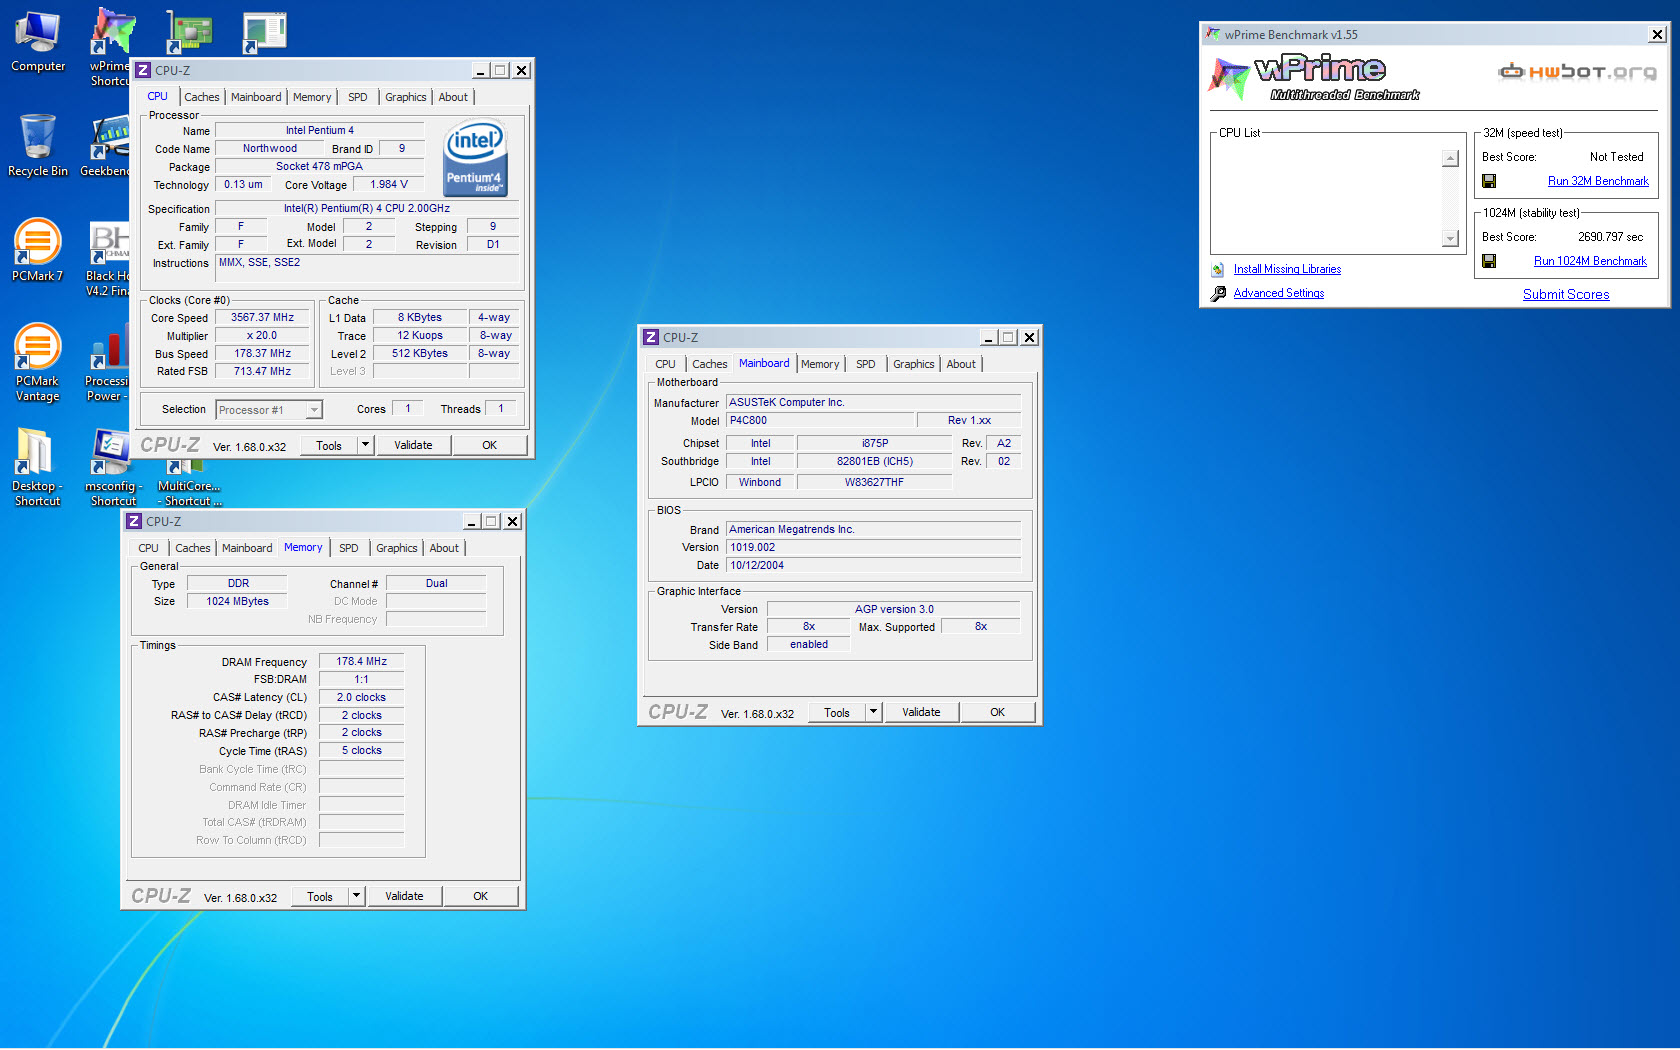Click the CPU List scroll down arrow
The image size is (1680, 1050).
1450,238
